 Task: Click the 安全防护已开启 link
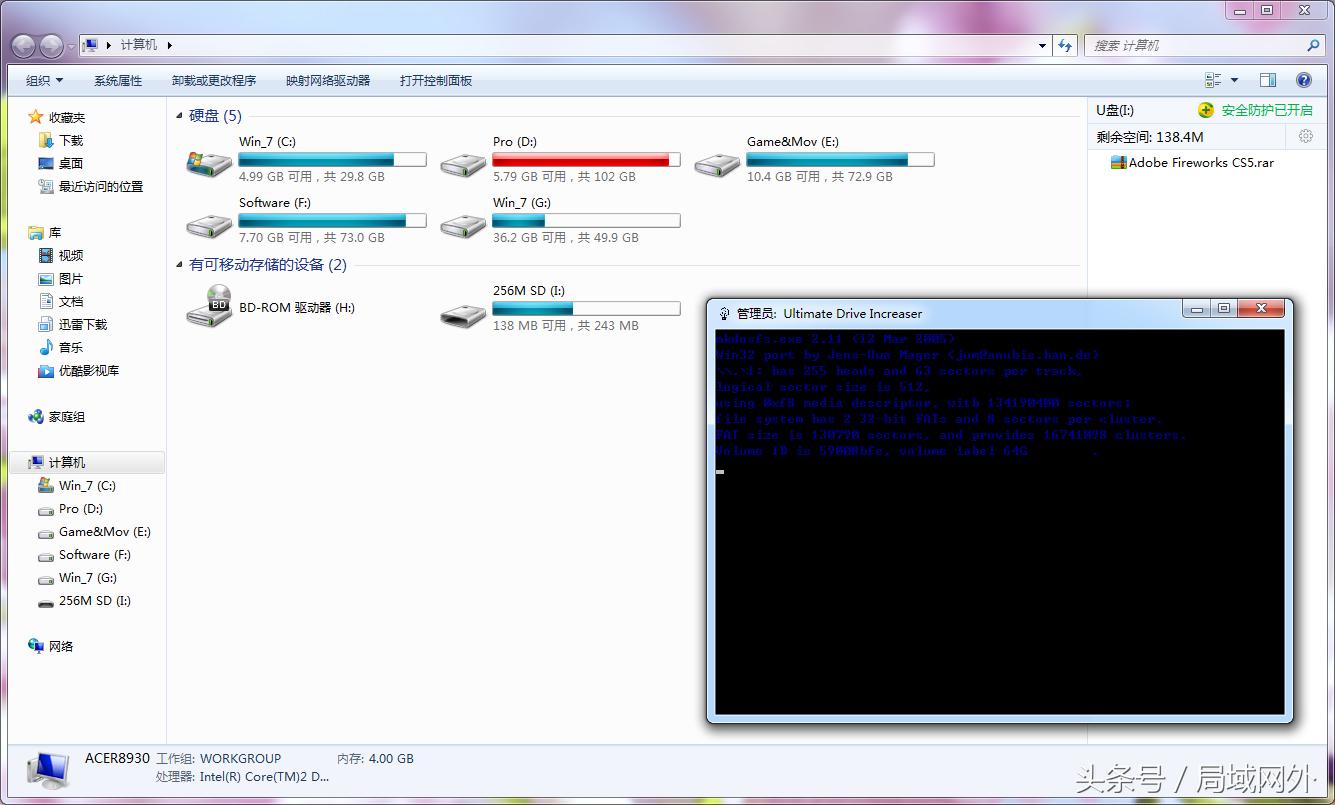pos(1267,110)
